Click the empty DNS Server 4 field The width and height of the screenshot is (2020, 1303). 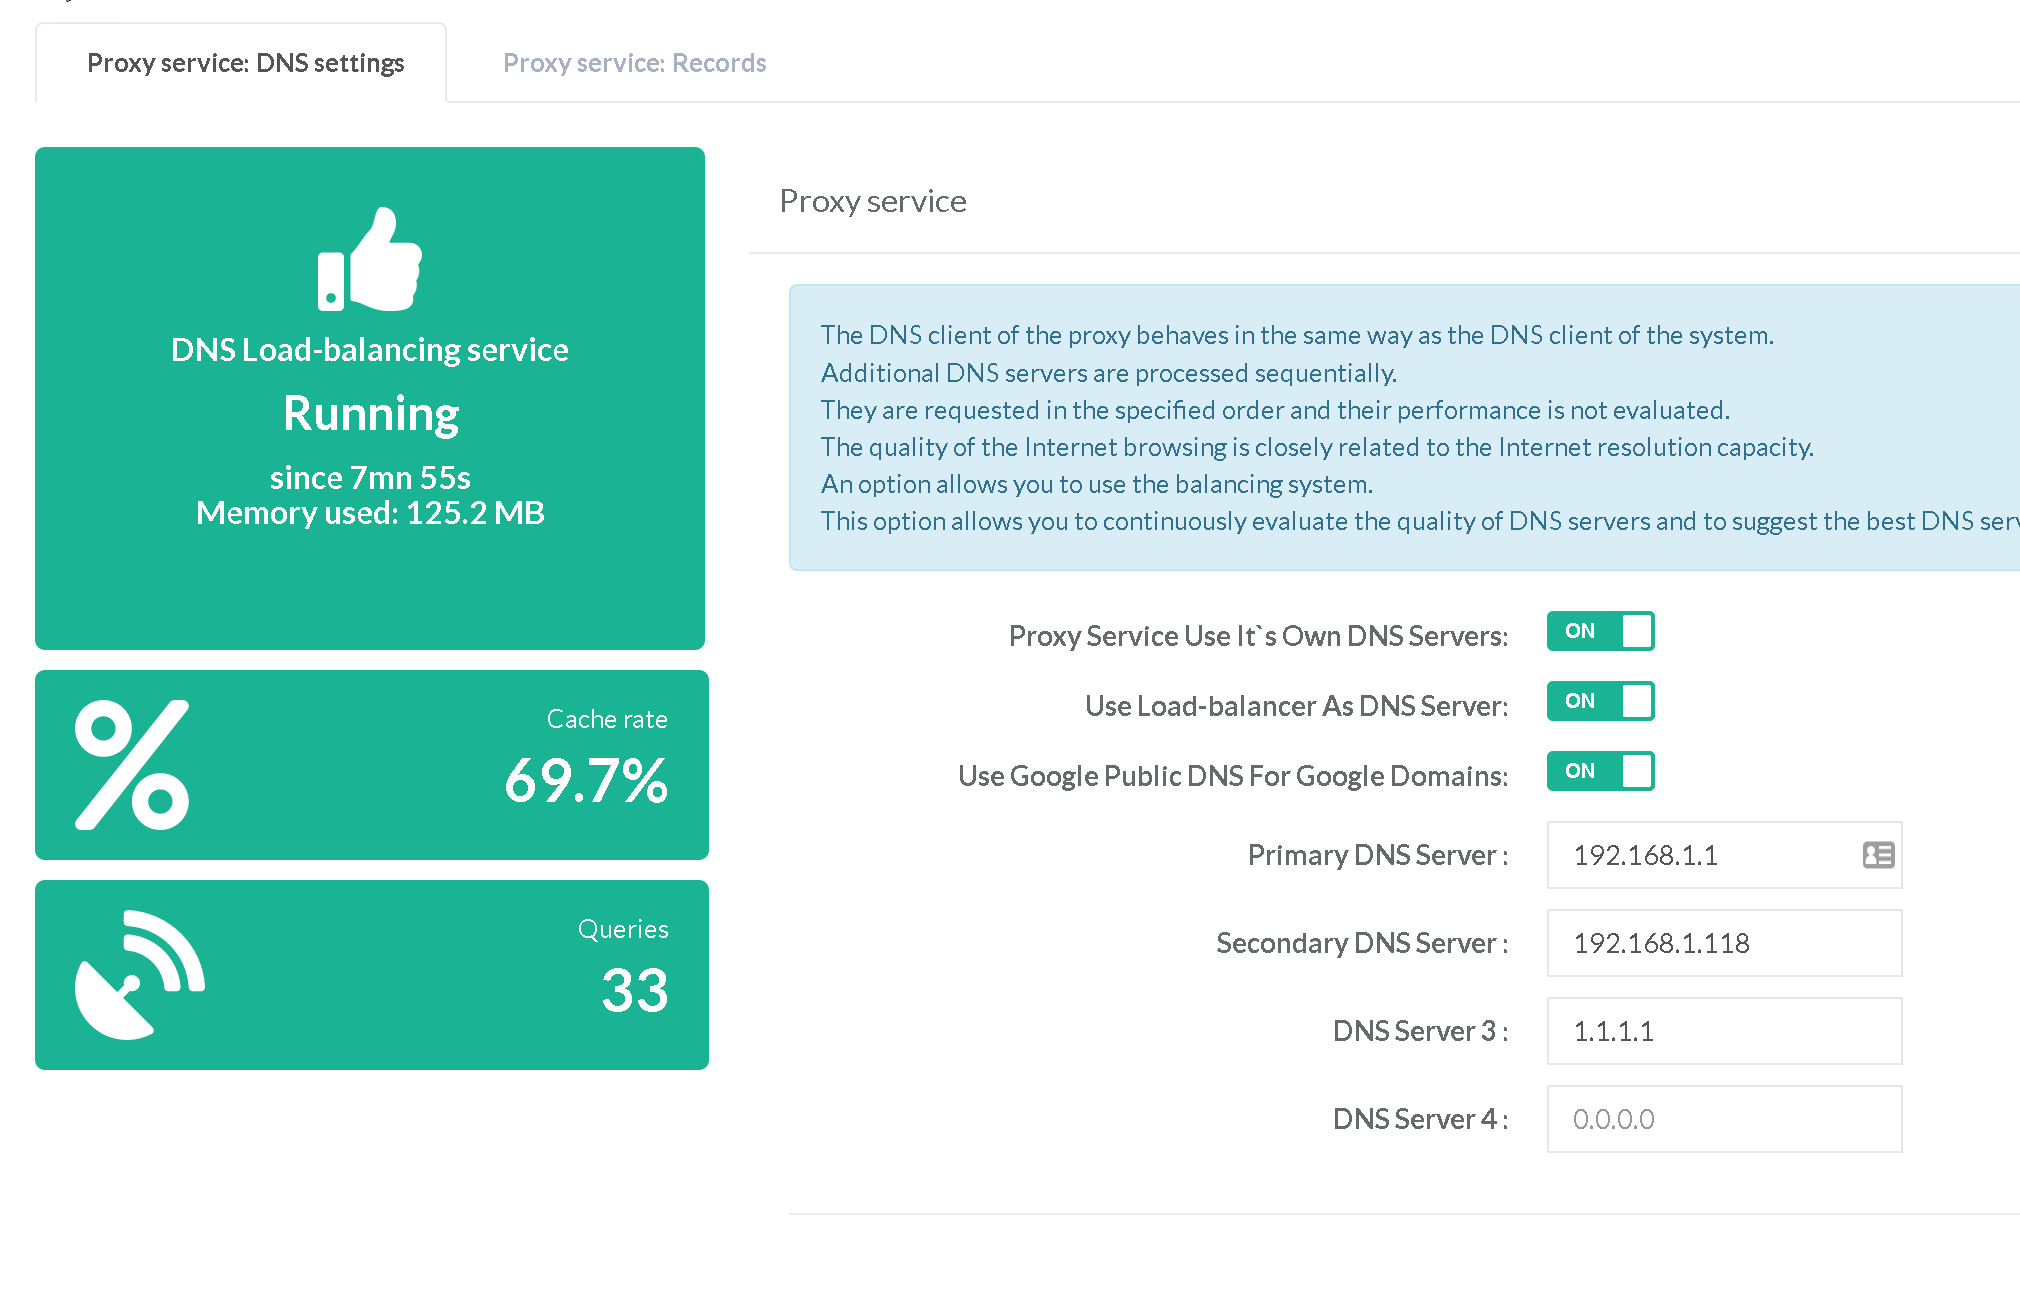(1723, 1119)
